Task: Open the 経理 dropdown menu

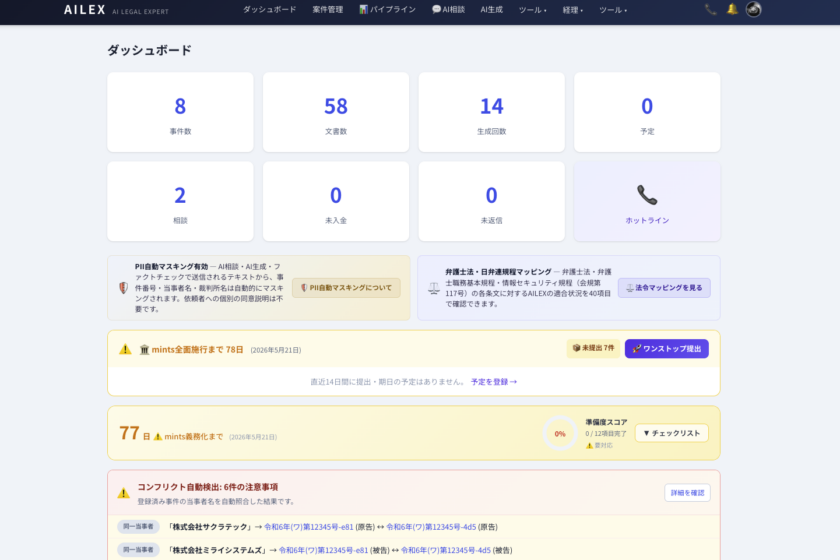Action: click(x=573, y=10)
